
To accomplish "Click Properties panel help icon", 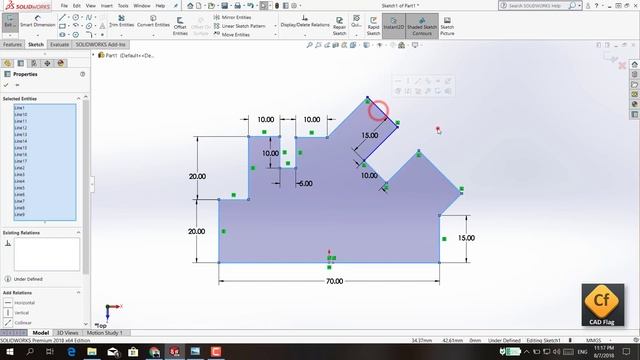I will [82, 74].
